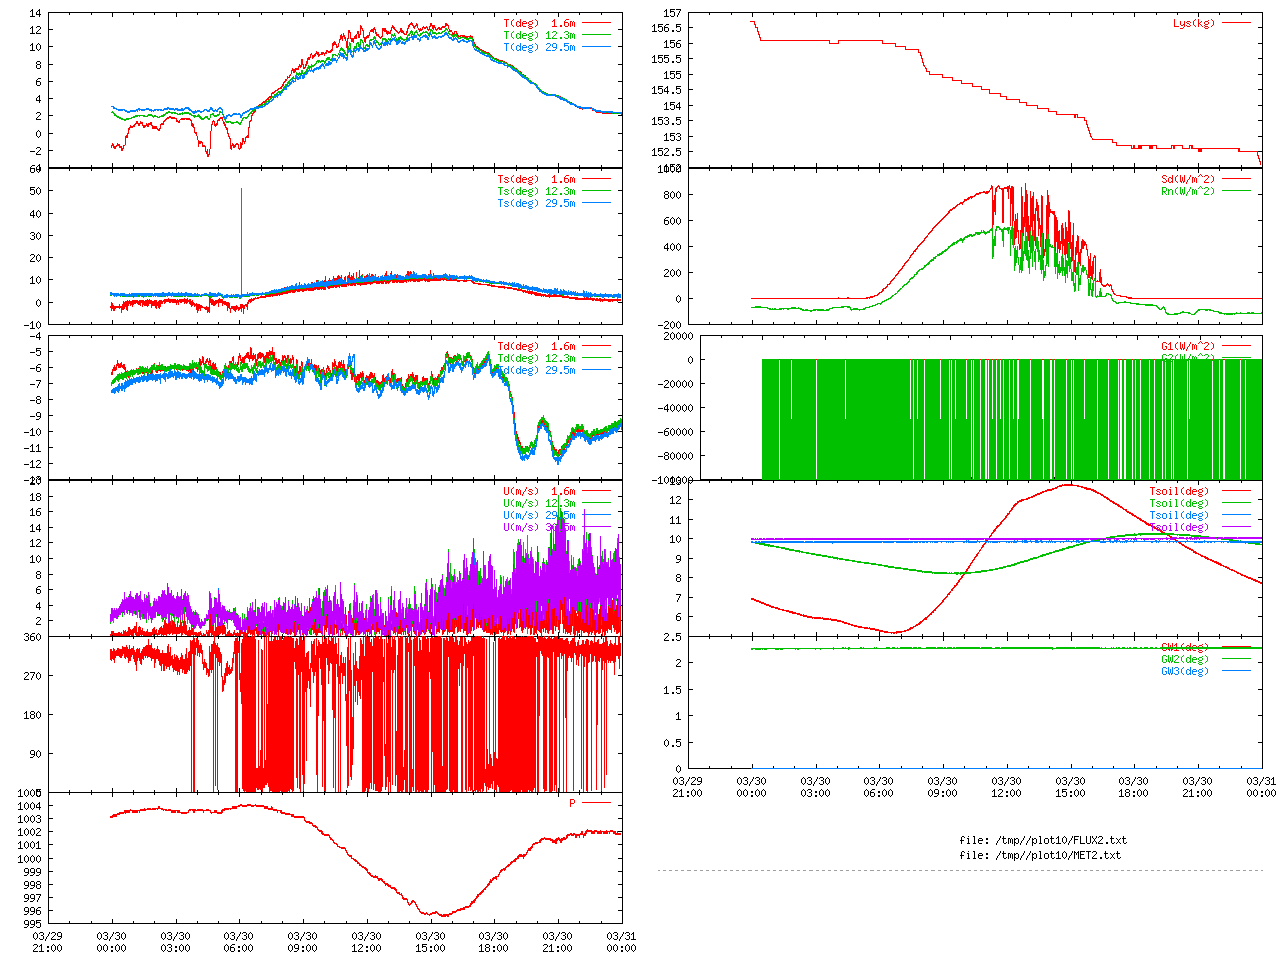This screenshot has width=1280, height=960.
Task: Click the '995' pressure axis tick label
Action: (x=33, y=924)
